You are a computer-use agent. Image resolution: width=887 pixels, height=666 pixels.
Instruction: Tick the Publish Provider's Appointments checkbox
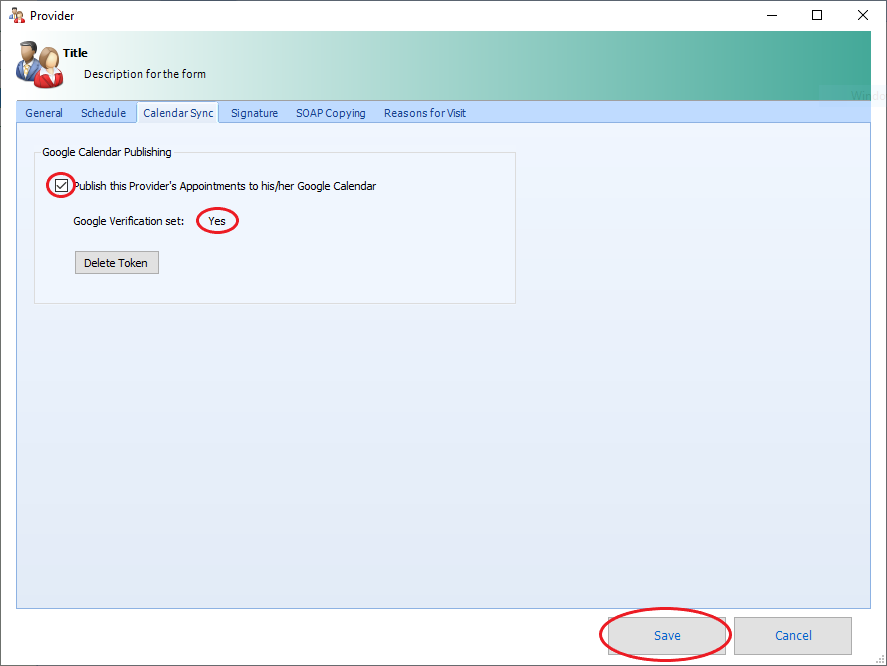pos(62,186)
